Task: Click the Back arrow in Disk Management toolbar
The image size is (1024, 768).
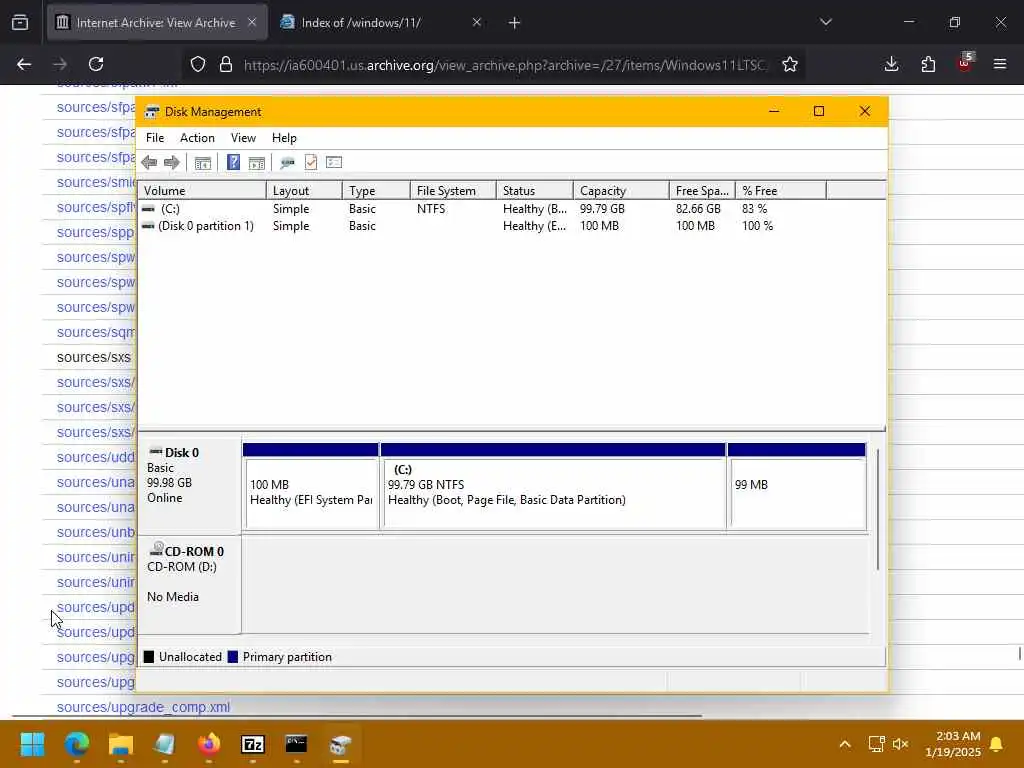Action: (149, 163)
